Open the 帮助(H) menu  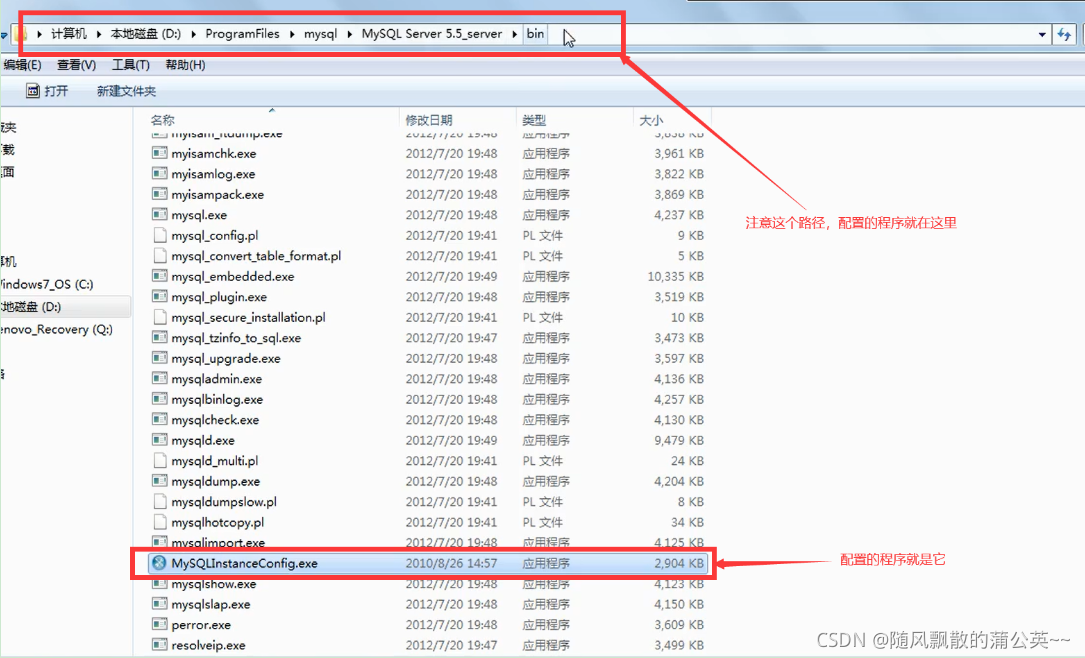pyautogui.click(x=185, y=65)
